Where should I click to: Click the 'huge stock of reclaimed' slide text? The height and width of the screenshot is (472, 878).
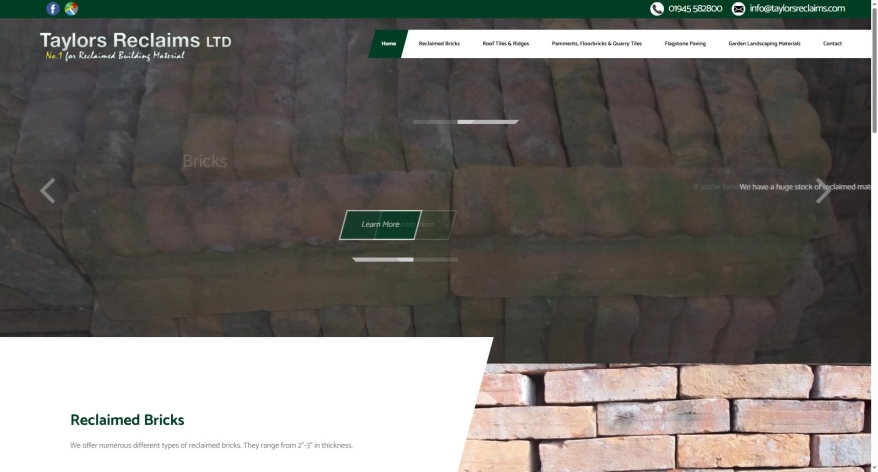805,187
